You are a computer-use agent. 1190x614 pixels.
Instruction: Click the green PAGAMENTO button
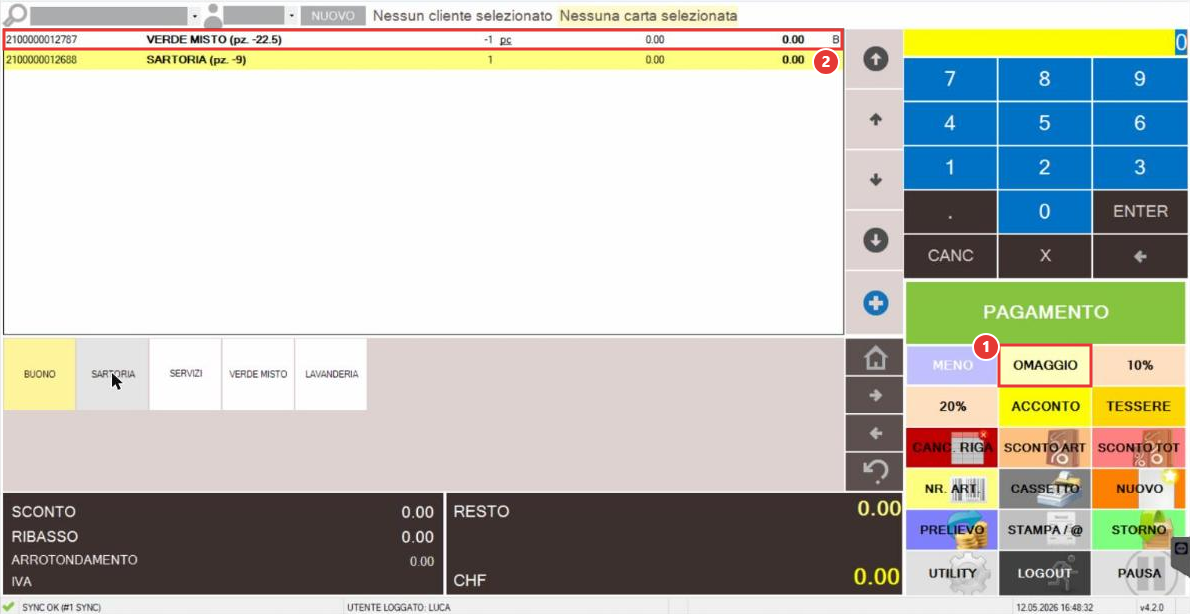coord(1046,312)
